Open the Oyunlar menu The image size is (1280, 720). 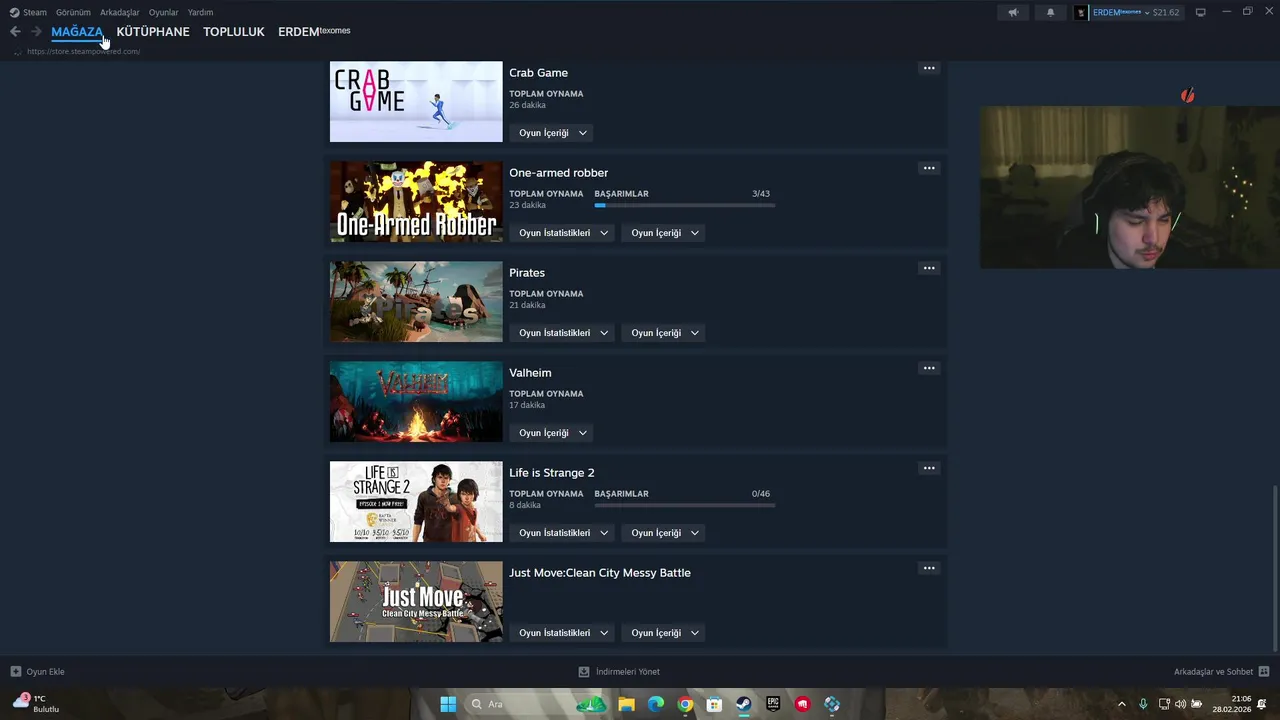(x=164, y=12)
